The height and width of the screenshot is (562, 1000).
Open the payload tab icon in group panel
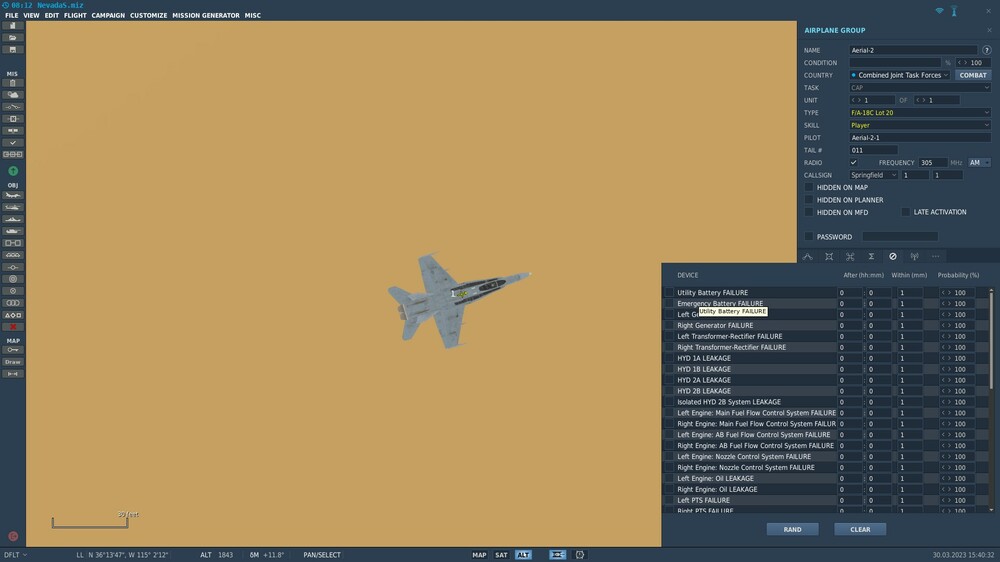point(829,256)
